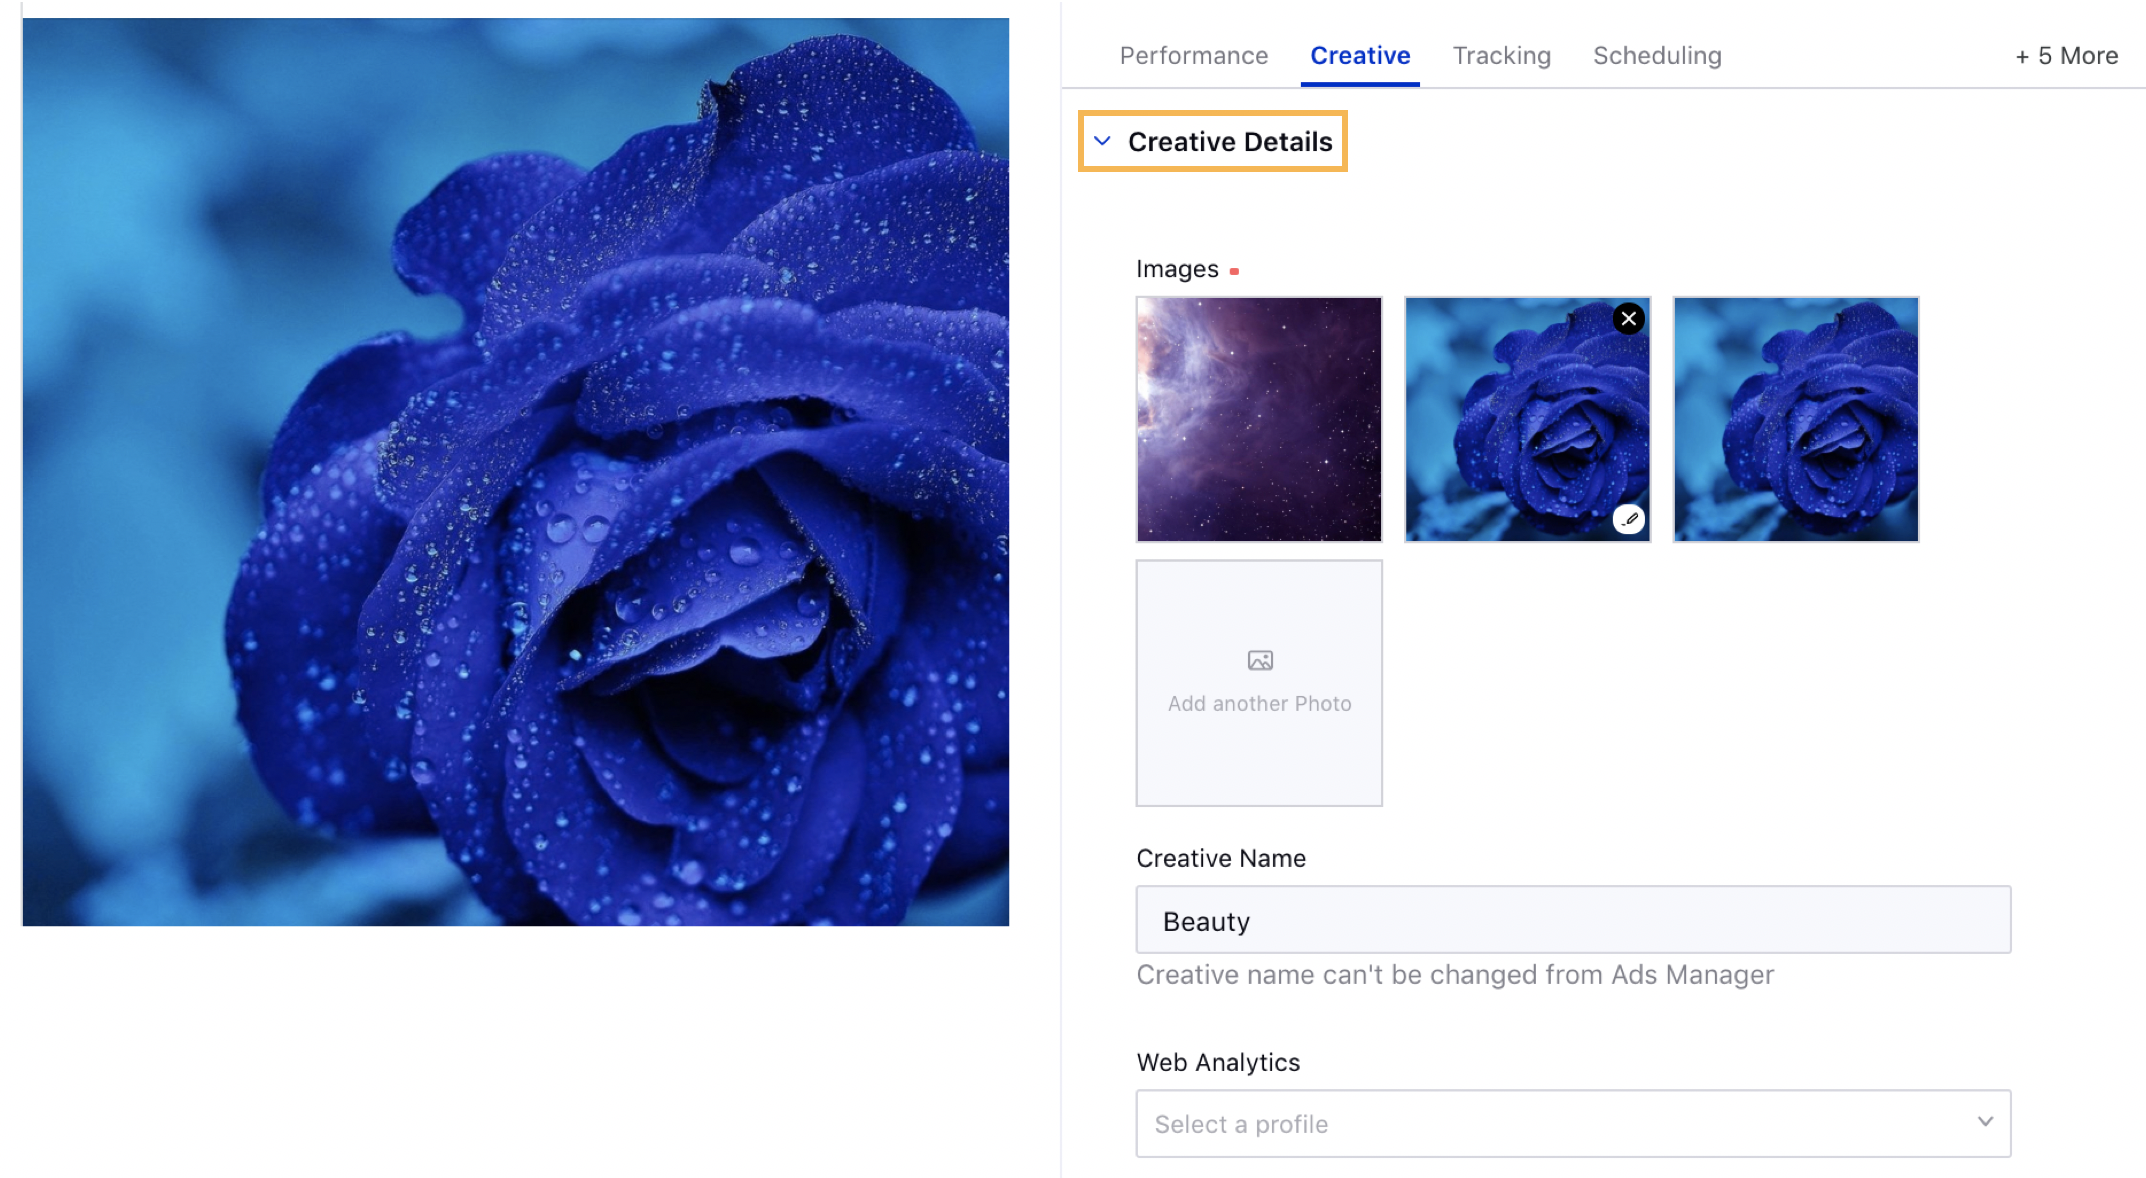
Task: Collapse the Creative Details panel
Action: pos(1105,141)
